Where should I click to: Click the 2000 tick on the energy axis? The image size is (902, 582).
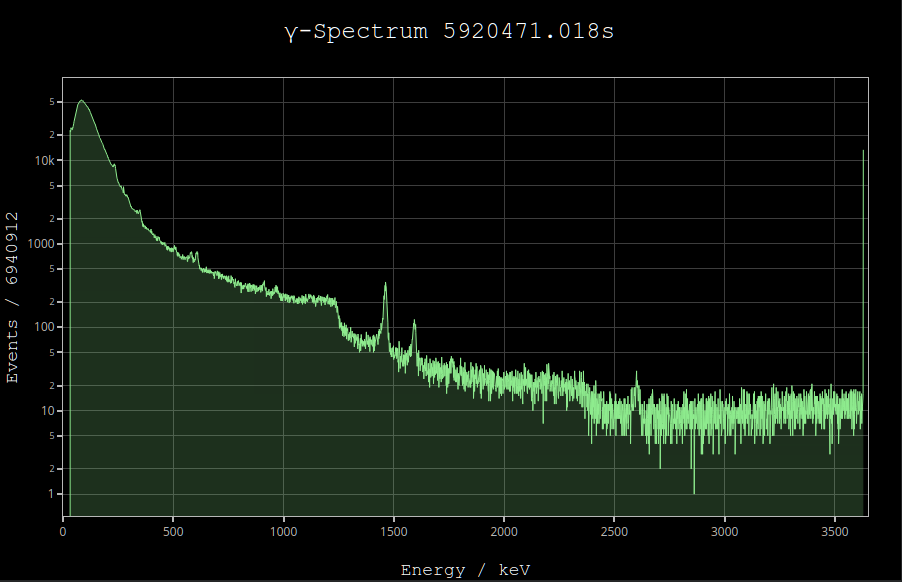pos(504,531)
